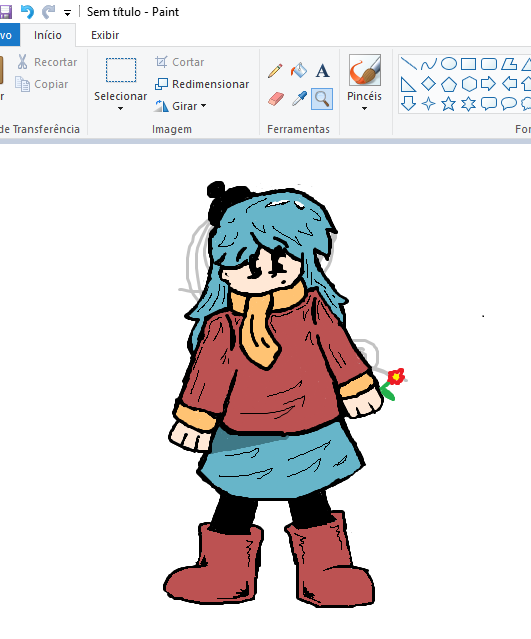Click the red flower on the canvas
Viewport: 531px width, 639px height.
point(396,377)
